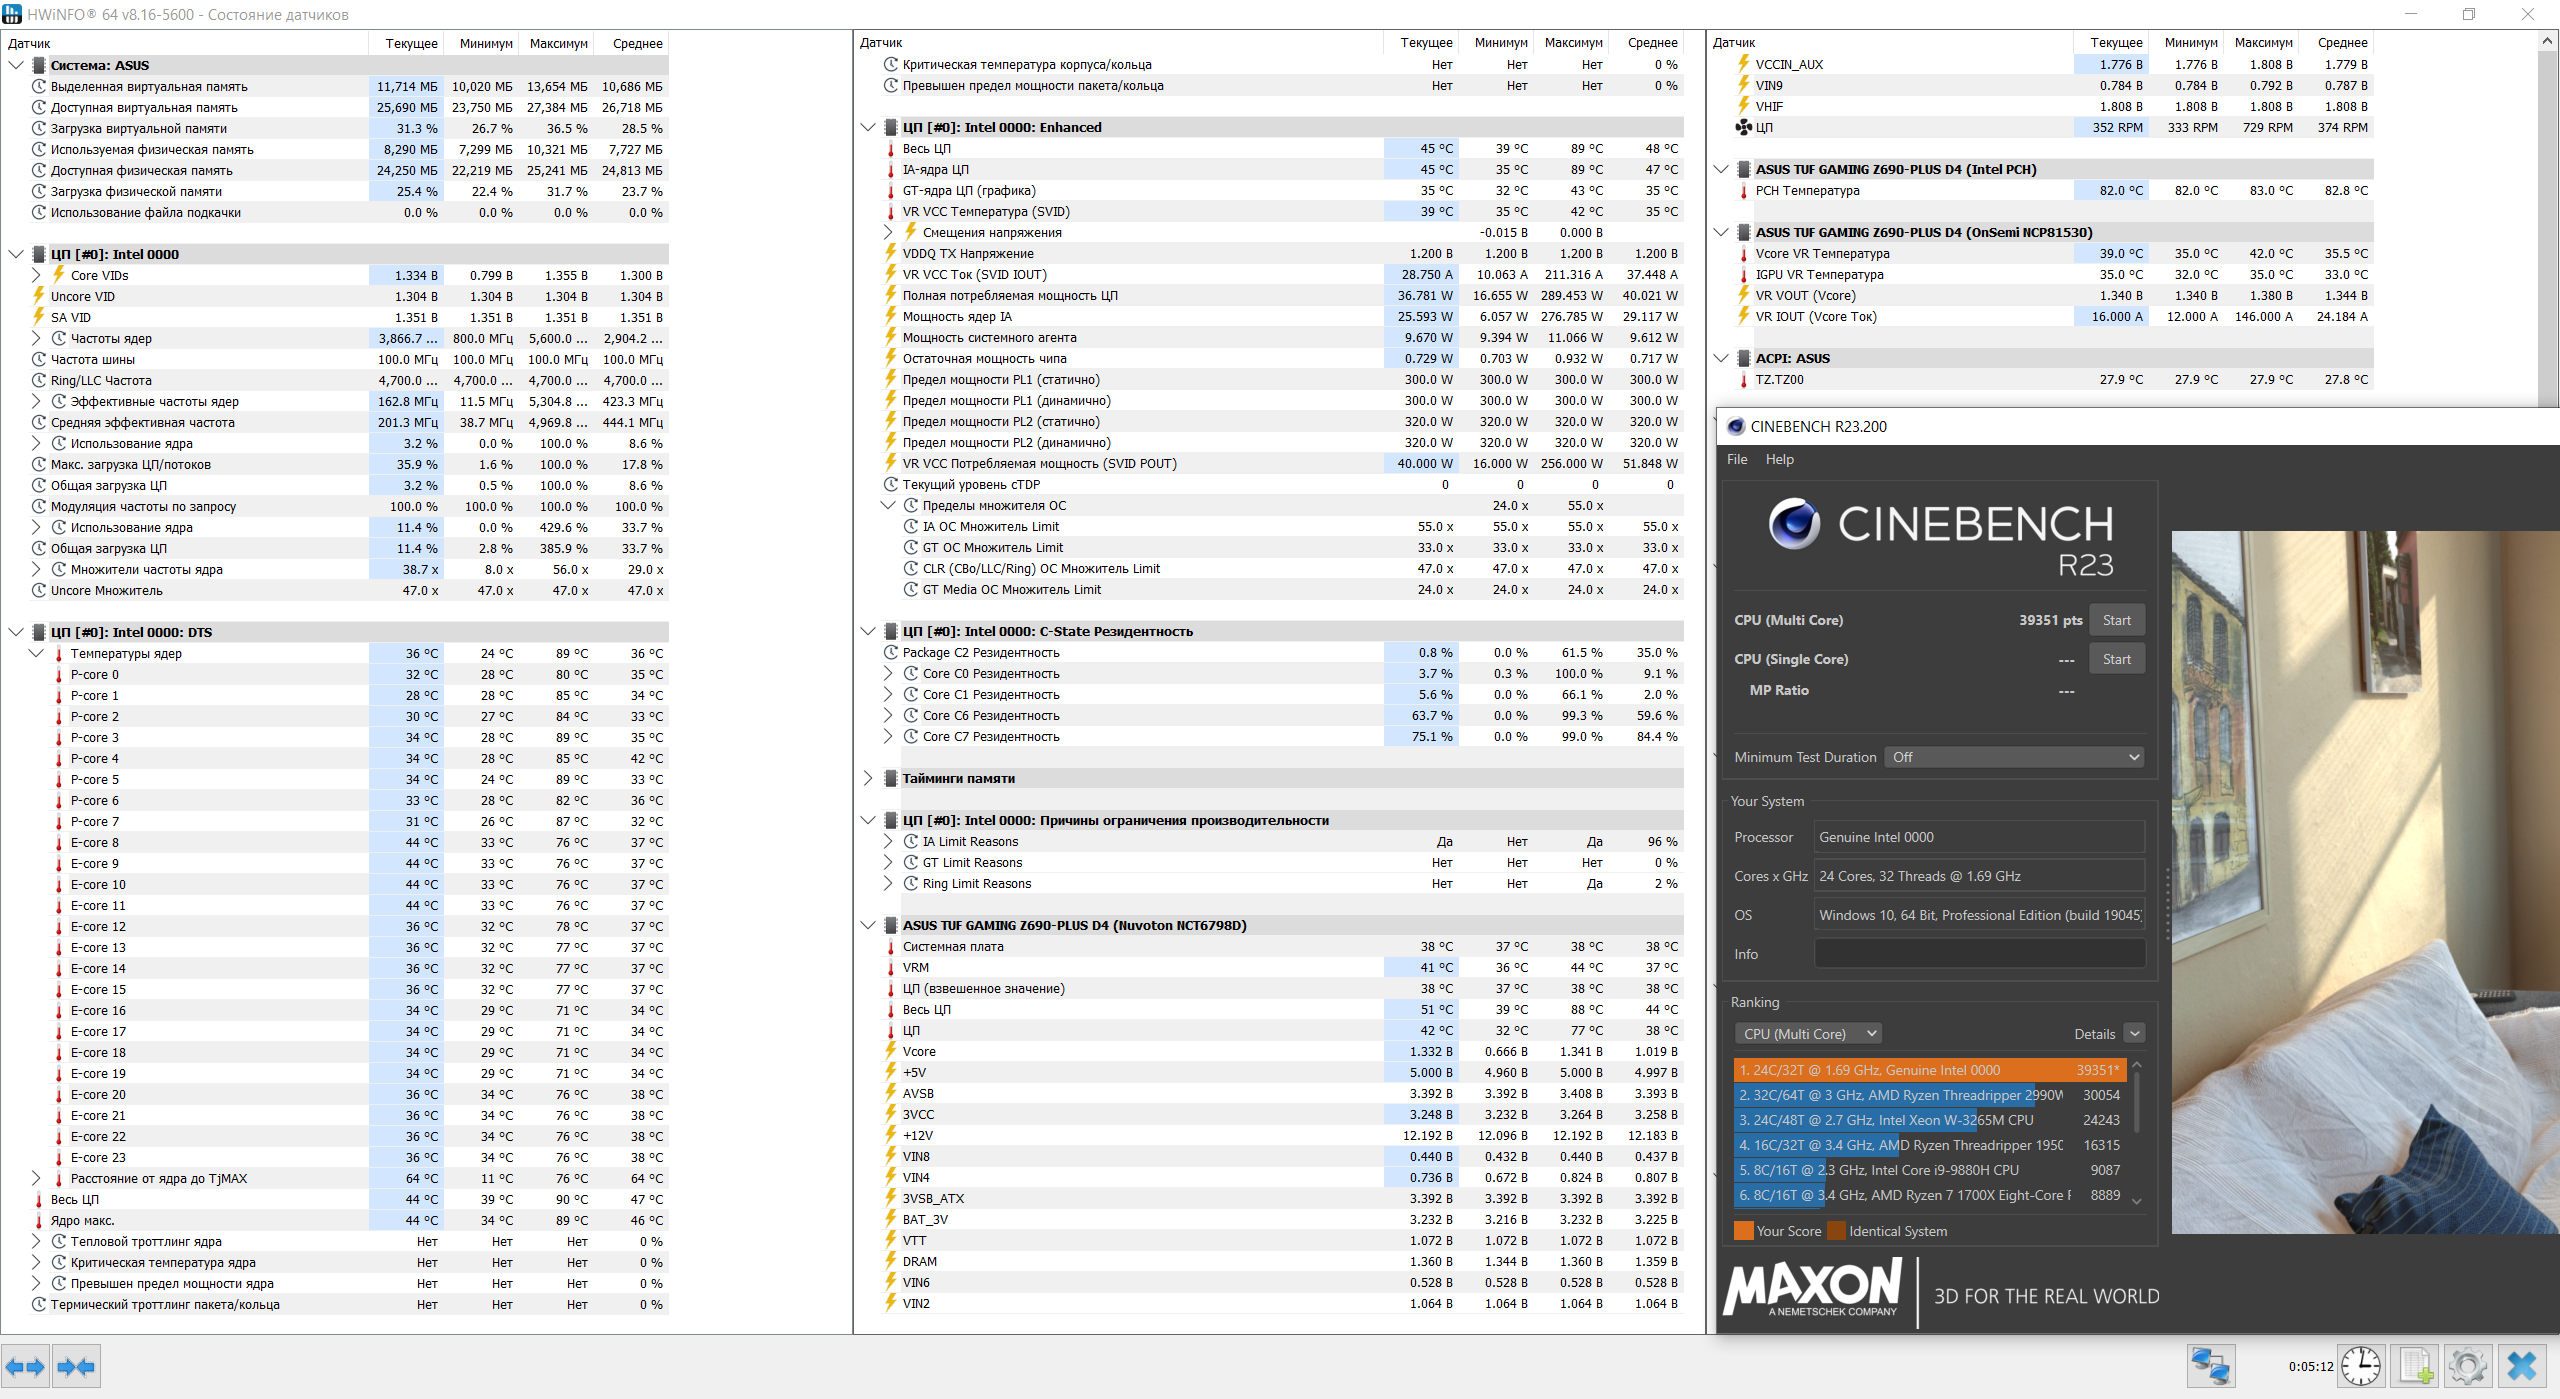Open Cinebench File menu
This screenshot has height=1399, width=2560.
[1737, 459]
